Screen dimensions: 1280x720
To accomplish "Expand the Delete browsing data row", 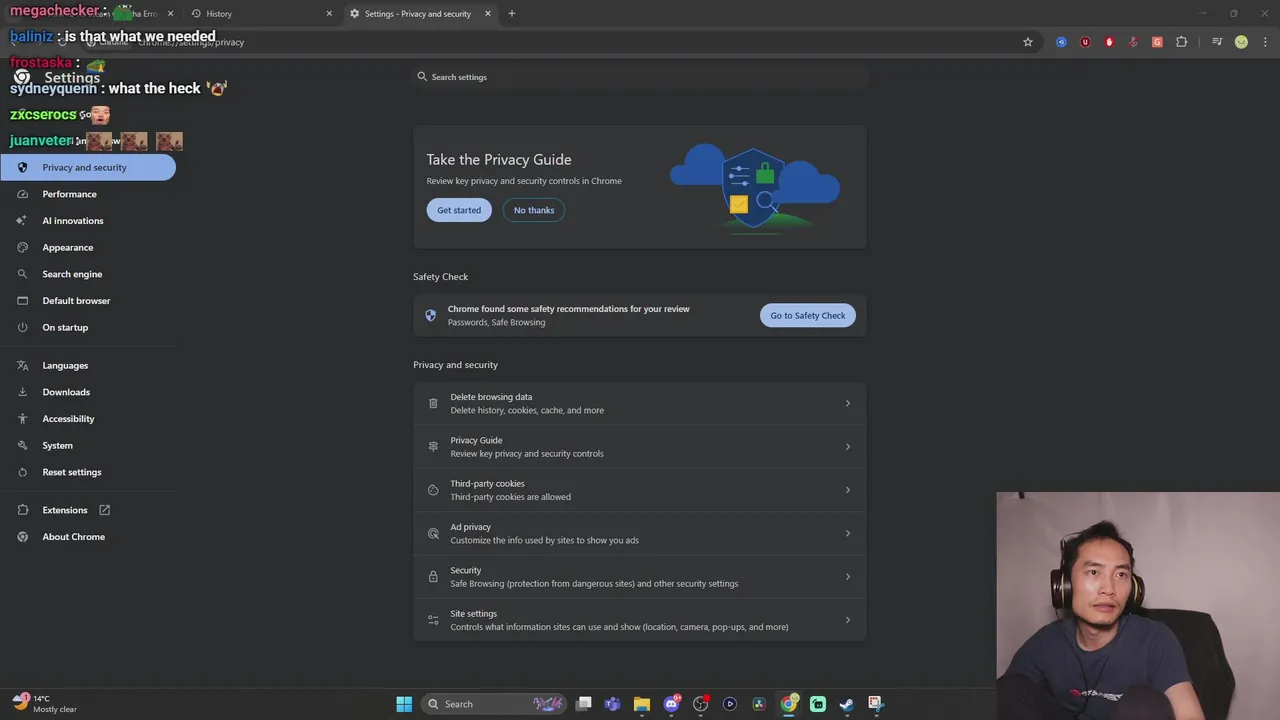I will click(640, 403).
